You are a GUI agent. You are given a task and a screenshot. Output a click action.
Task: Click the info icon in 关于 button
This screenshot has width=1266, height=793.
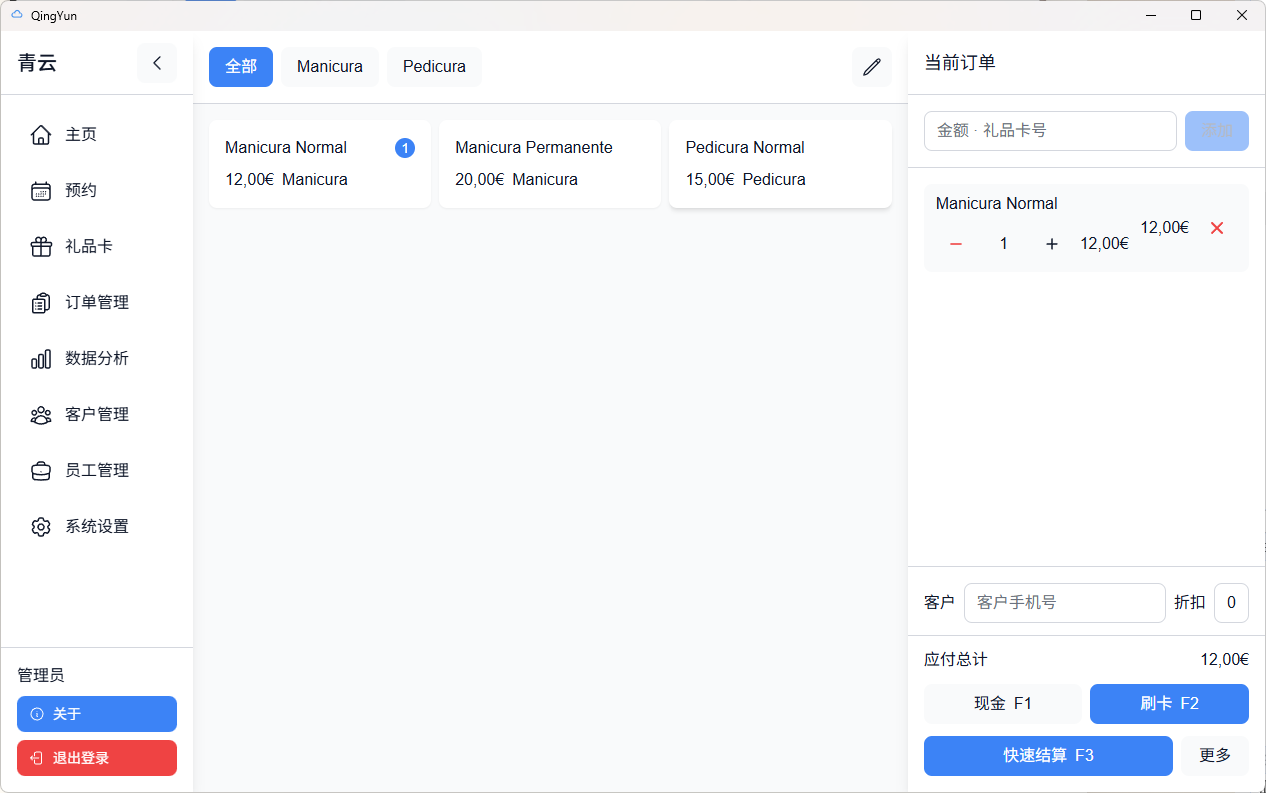coord(37,714)
